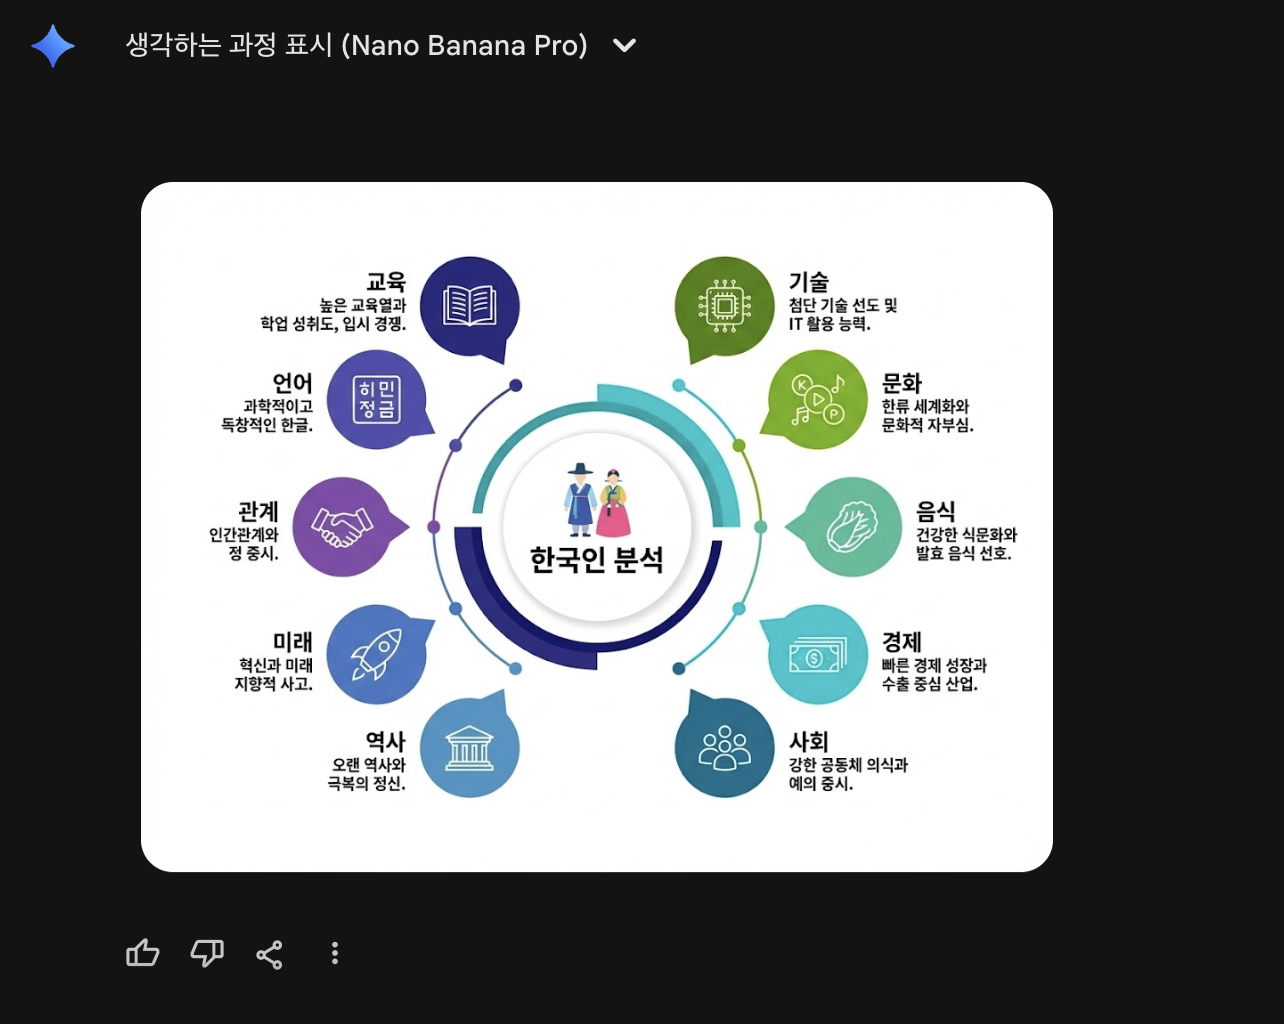
Task: Click the handshake icon beside 관계
Action: (342, 527)
